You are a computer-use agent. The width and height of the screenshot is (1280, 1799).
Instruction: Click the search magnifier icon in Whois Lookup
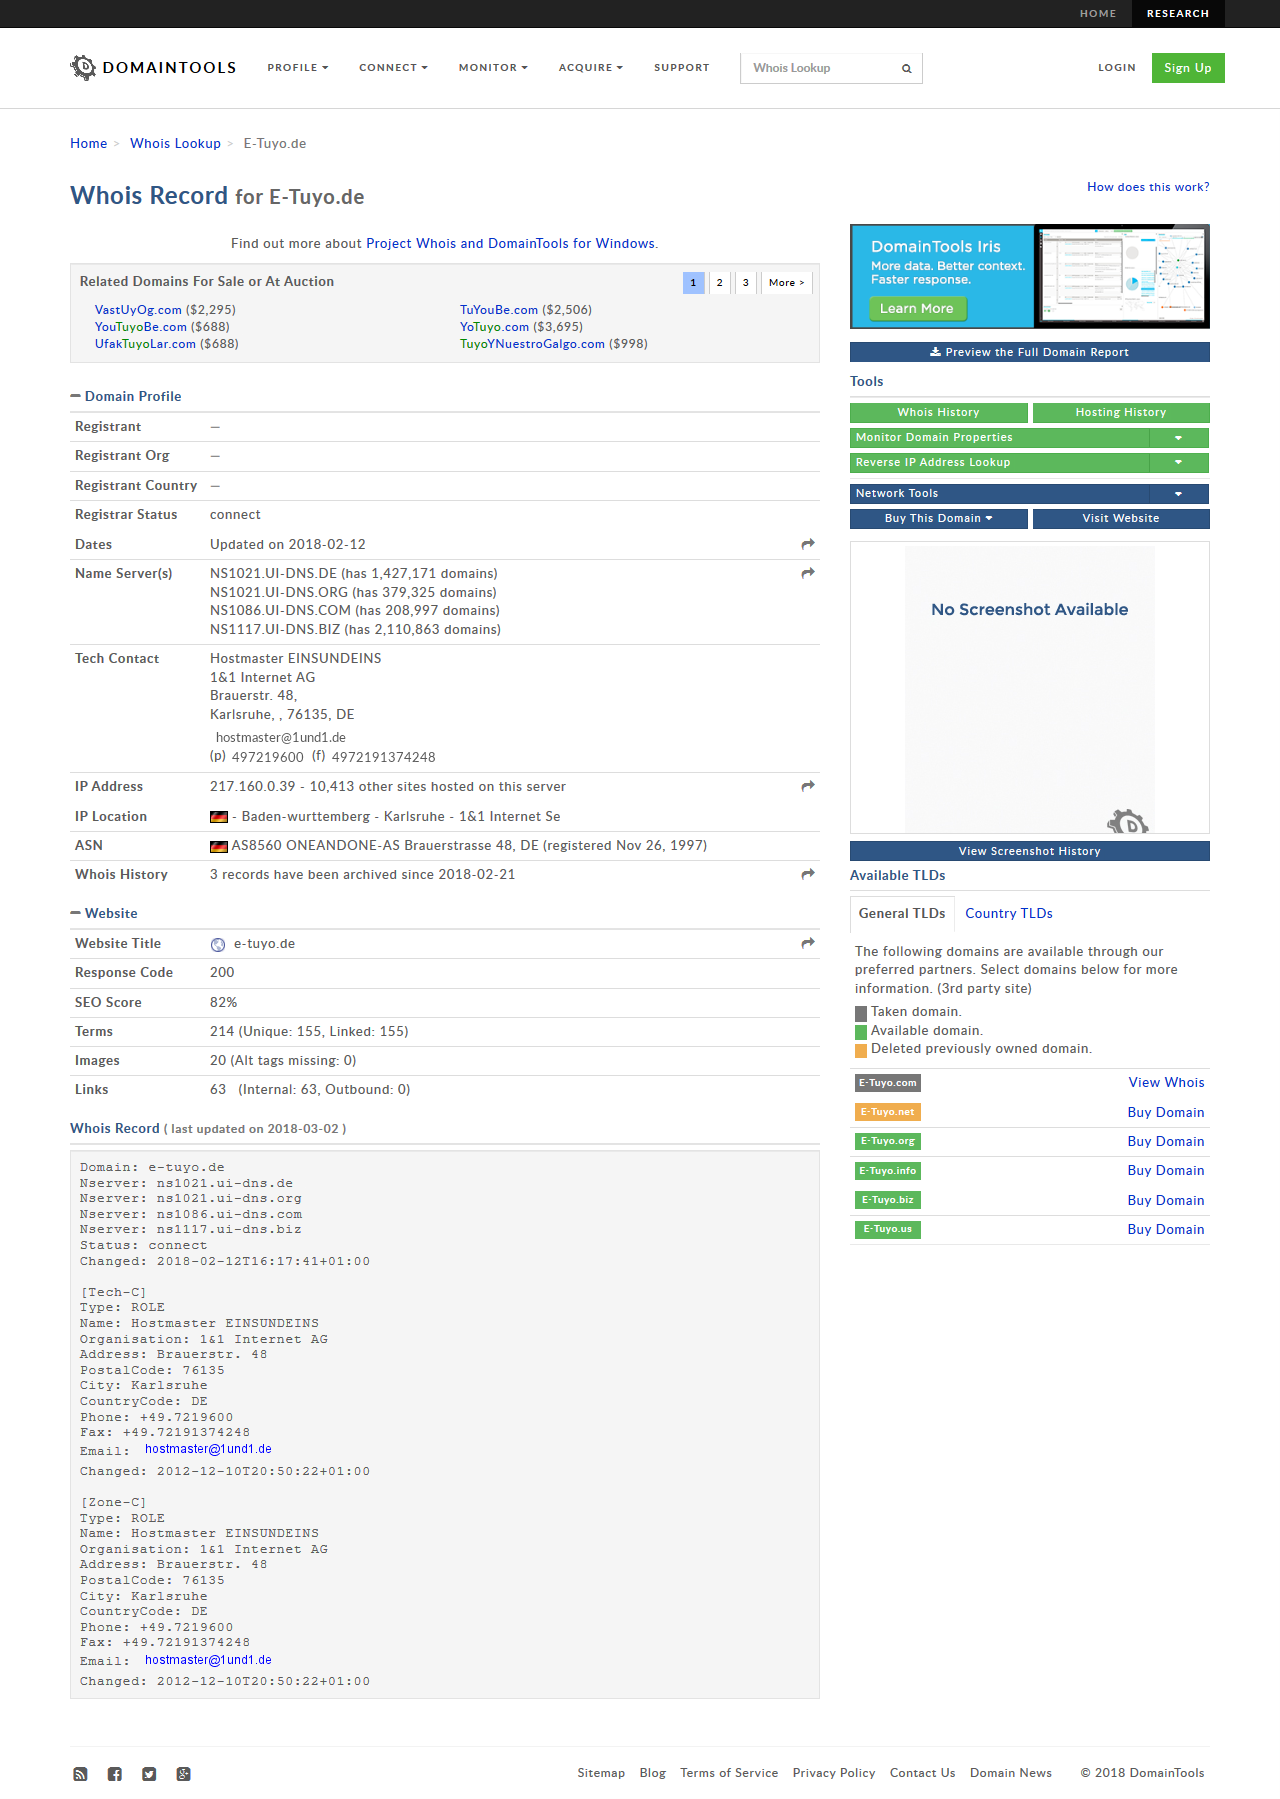coord(906,69)
